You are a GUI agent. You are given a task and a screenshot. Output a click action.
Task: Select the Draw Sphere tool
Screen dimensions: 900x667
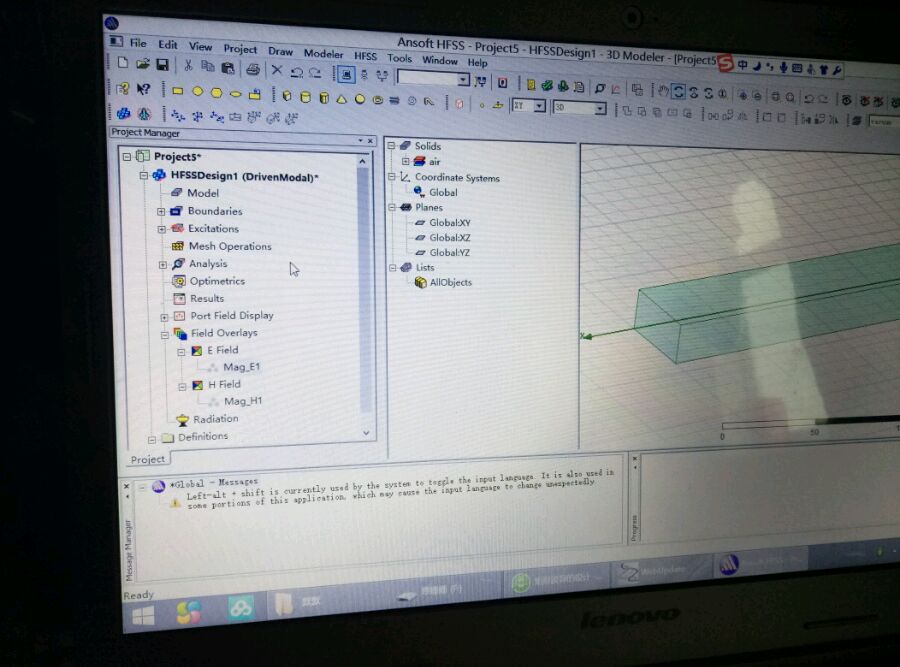click(359, 99)
